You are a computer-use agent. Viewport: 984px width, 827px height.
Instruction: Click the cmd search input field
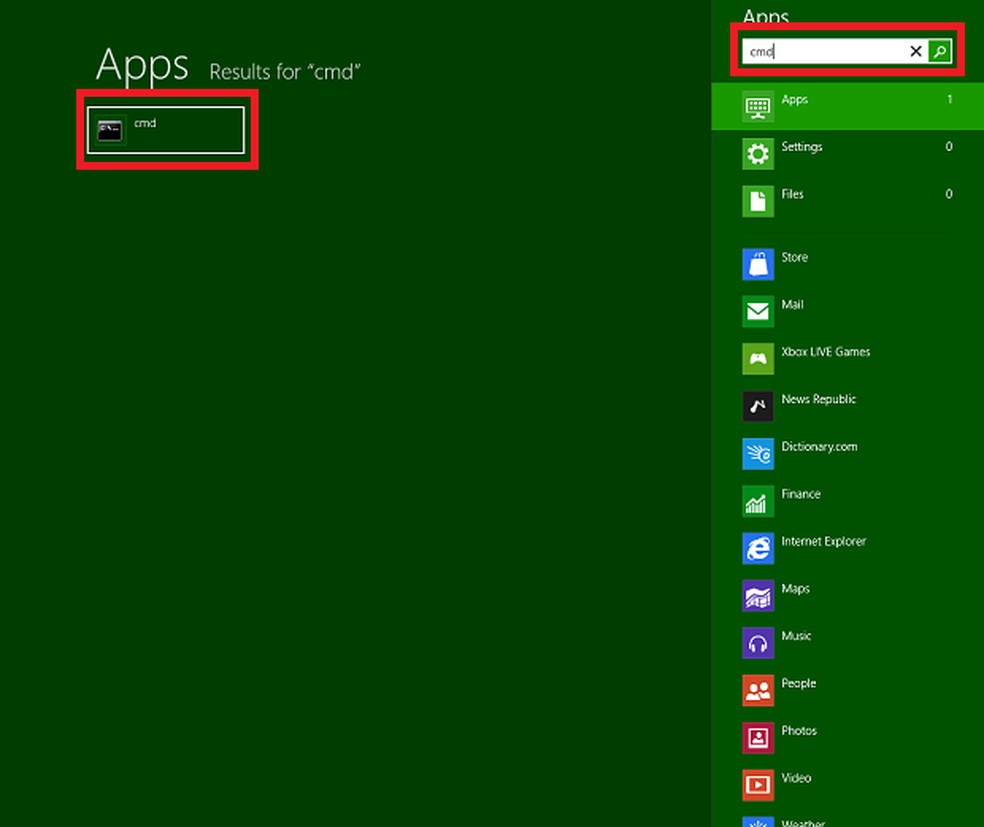(x=824, y=51)
